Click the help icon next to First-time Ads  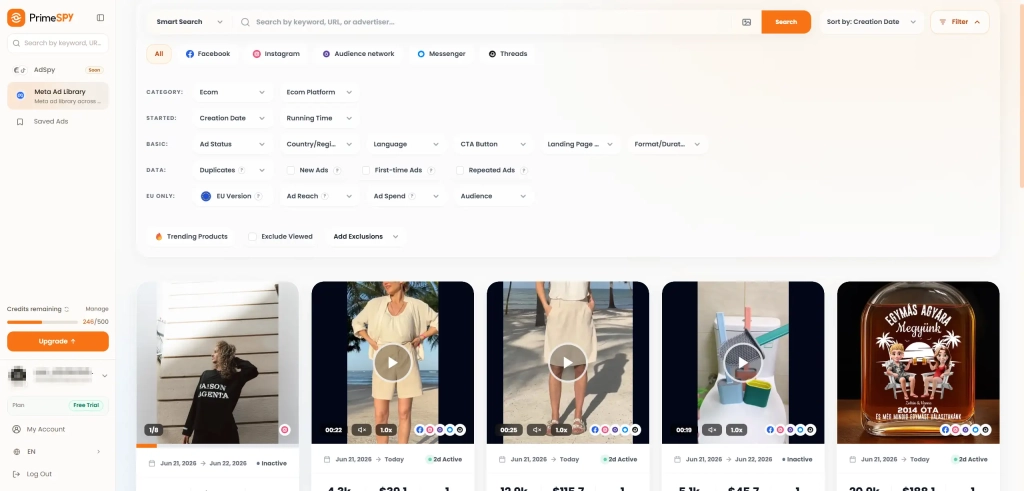[x=431, y=170]
